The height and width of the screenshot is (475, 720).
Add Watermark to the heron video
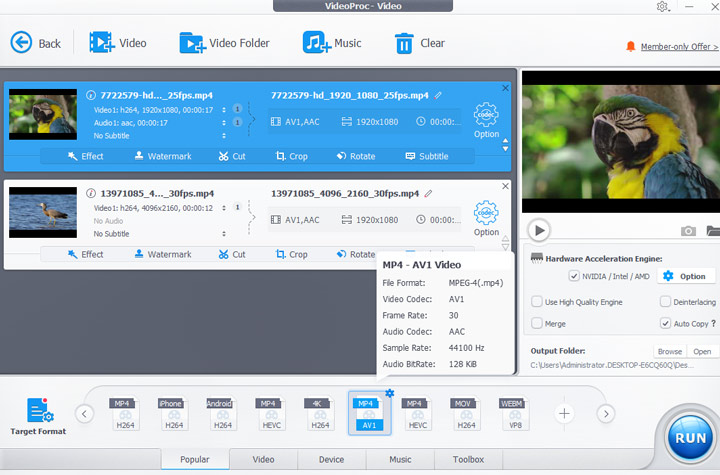click(163, 254)
